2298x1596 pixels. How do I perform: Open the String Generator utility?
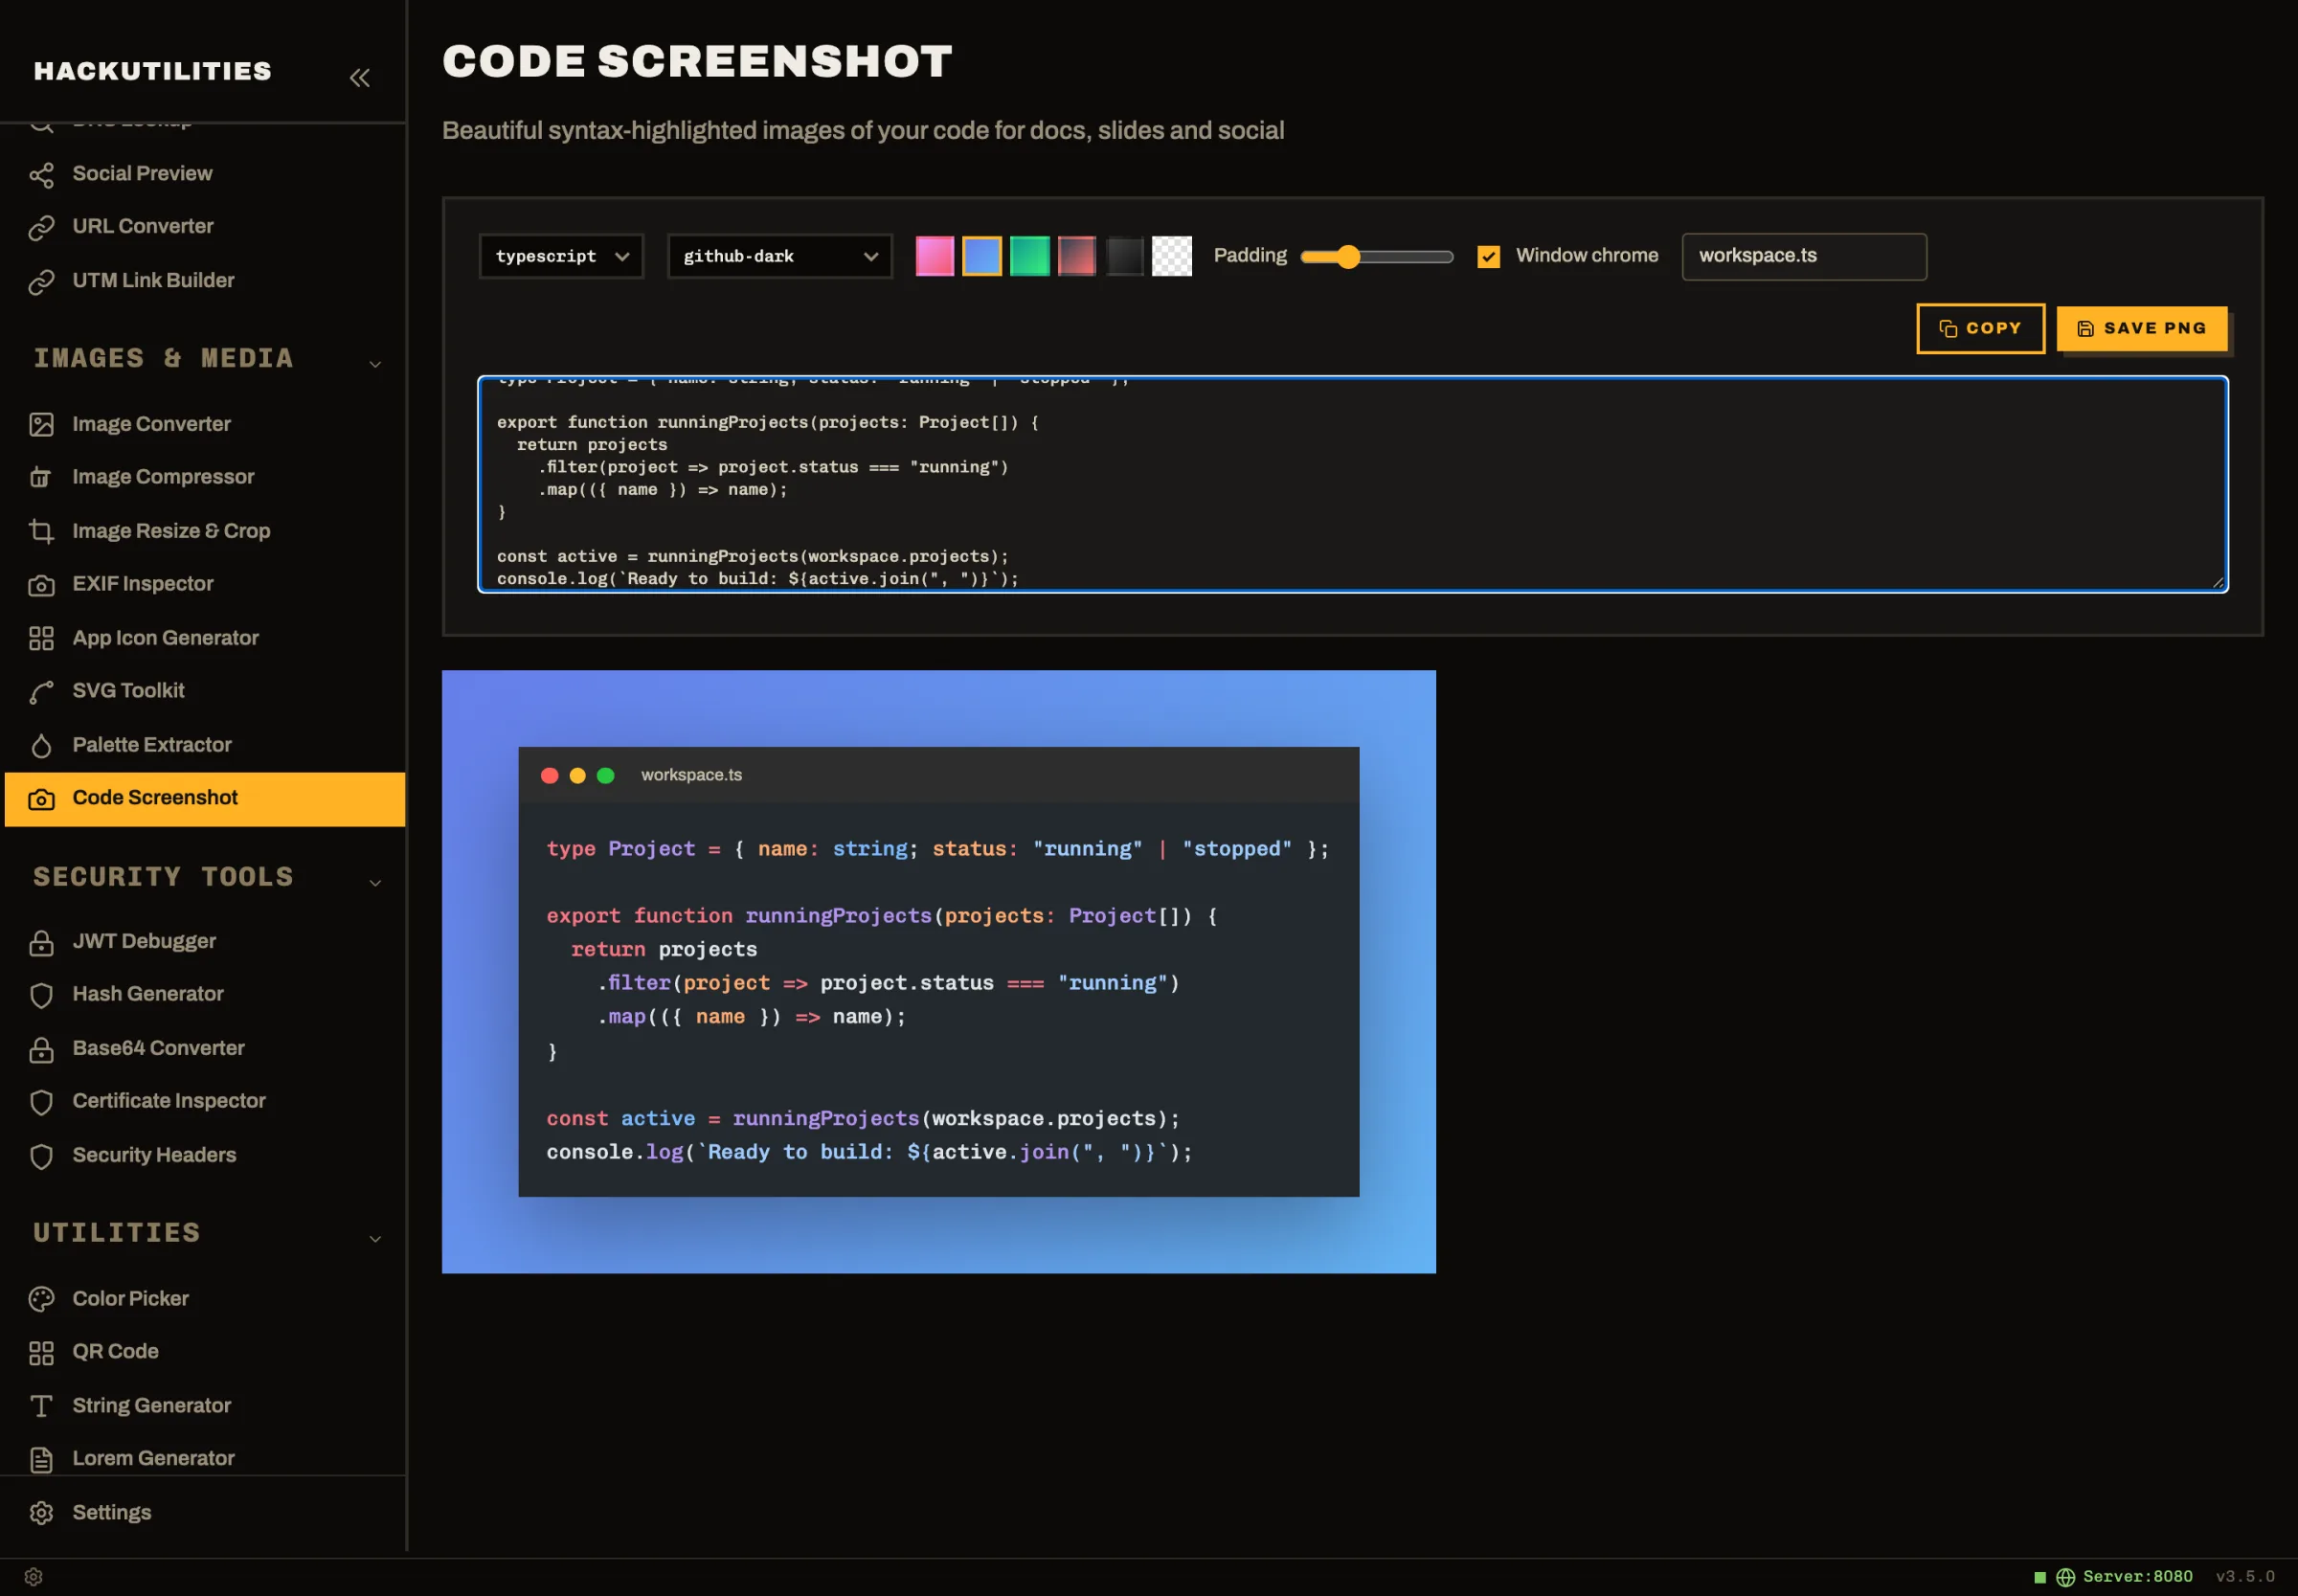pyautogui.click(x=204, y=1405)
